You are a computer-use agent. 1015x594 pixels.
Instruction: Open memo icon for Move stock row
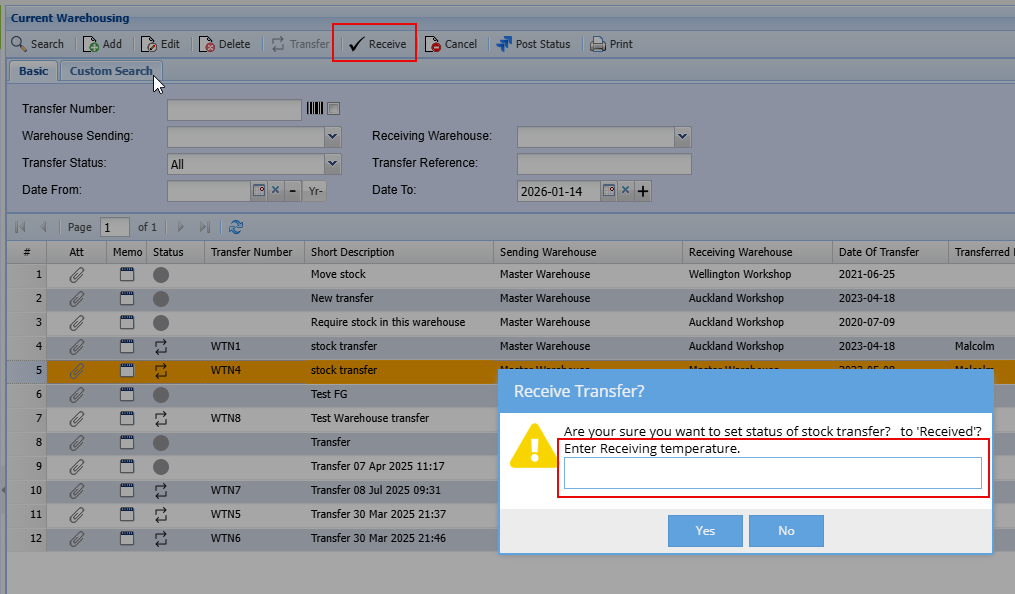click(x=127, y=274)
